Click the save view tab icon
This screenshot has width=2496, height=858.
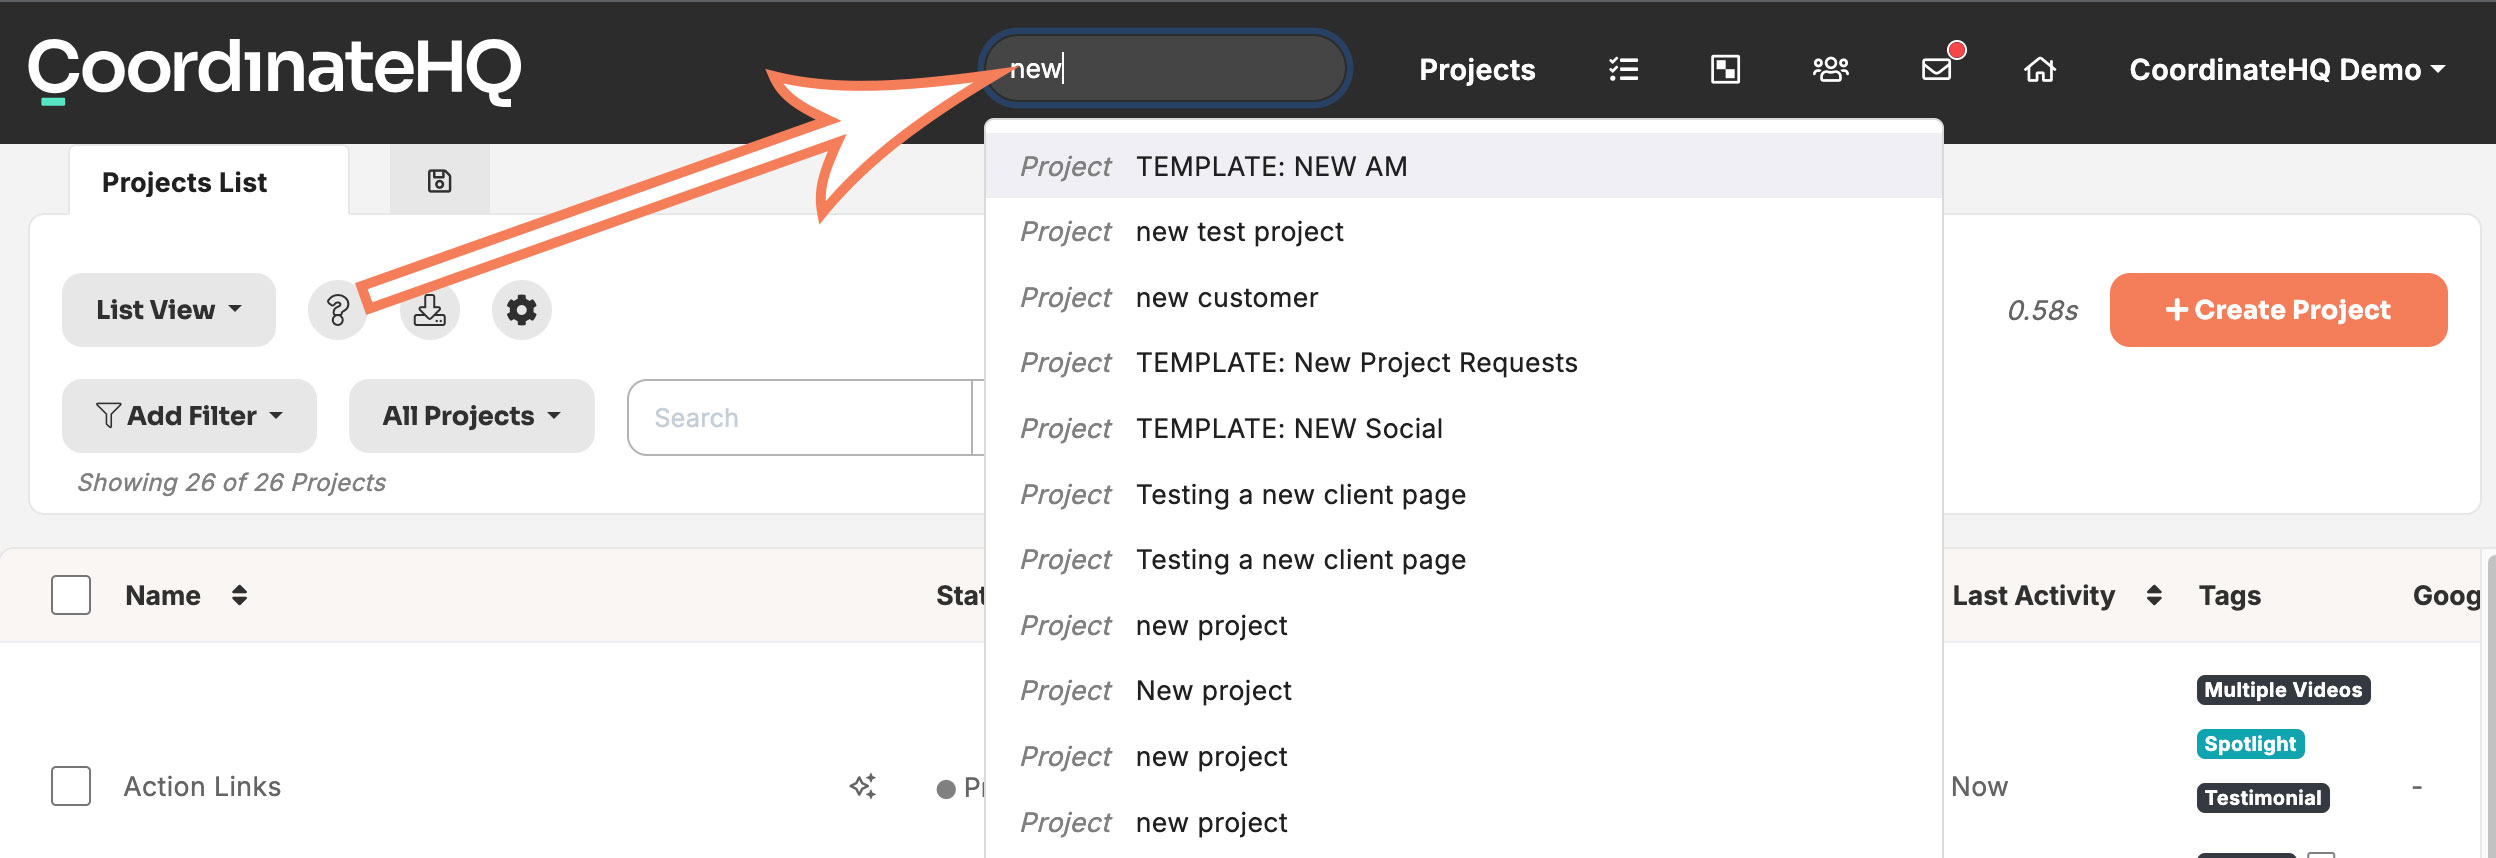pos(439,181)
